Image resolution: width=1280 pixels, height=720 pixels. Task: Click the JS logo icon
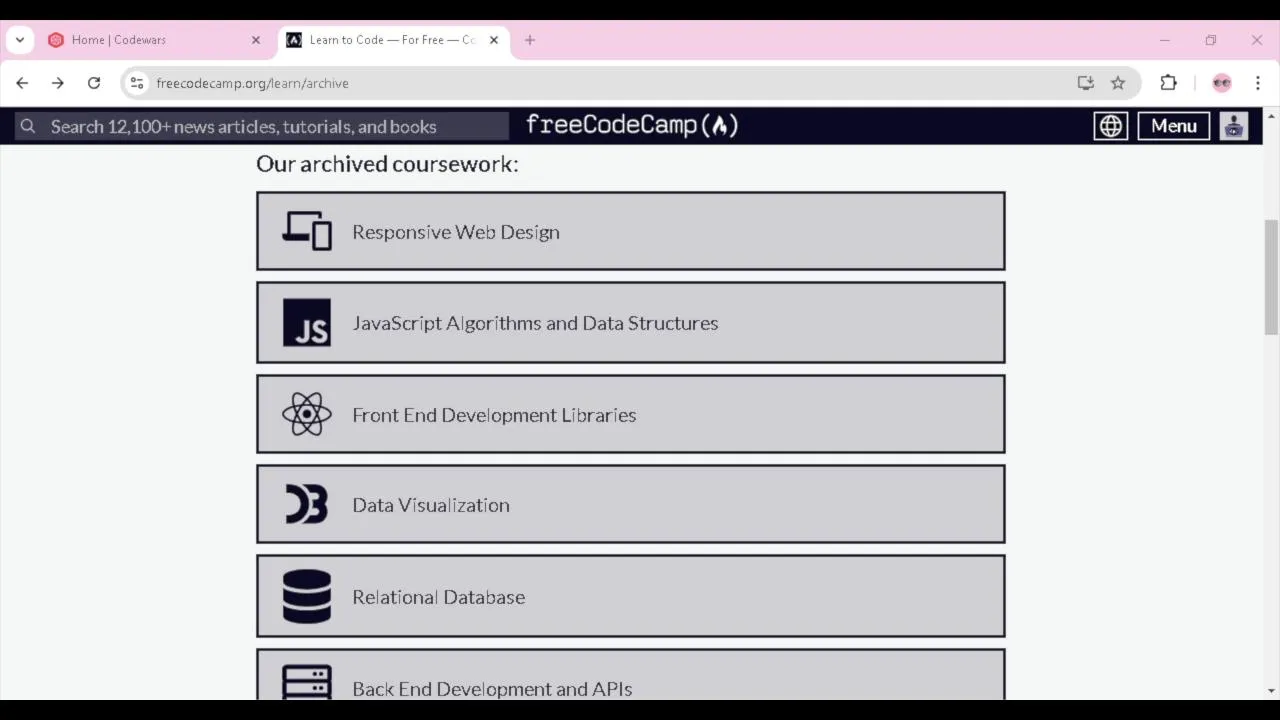tap(306, 322)
